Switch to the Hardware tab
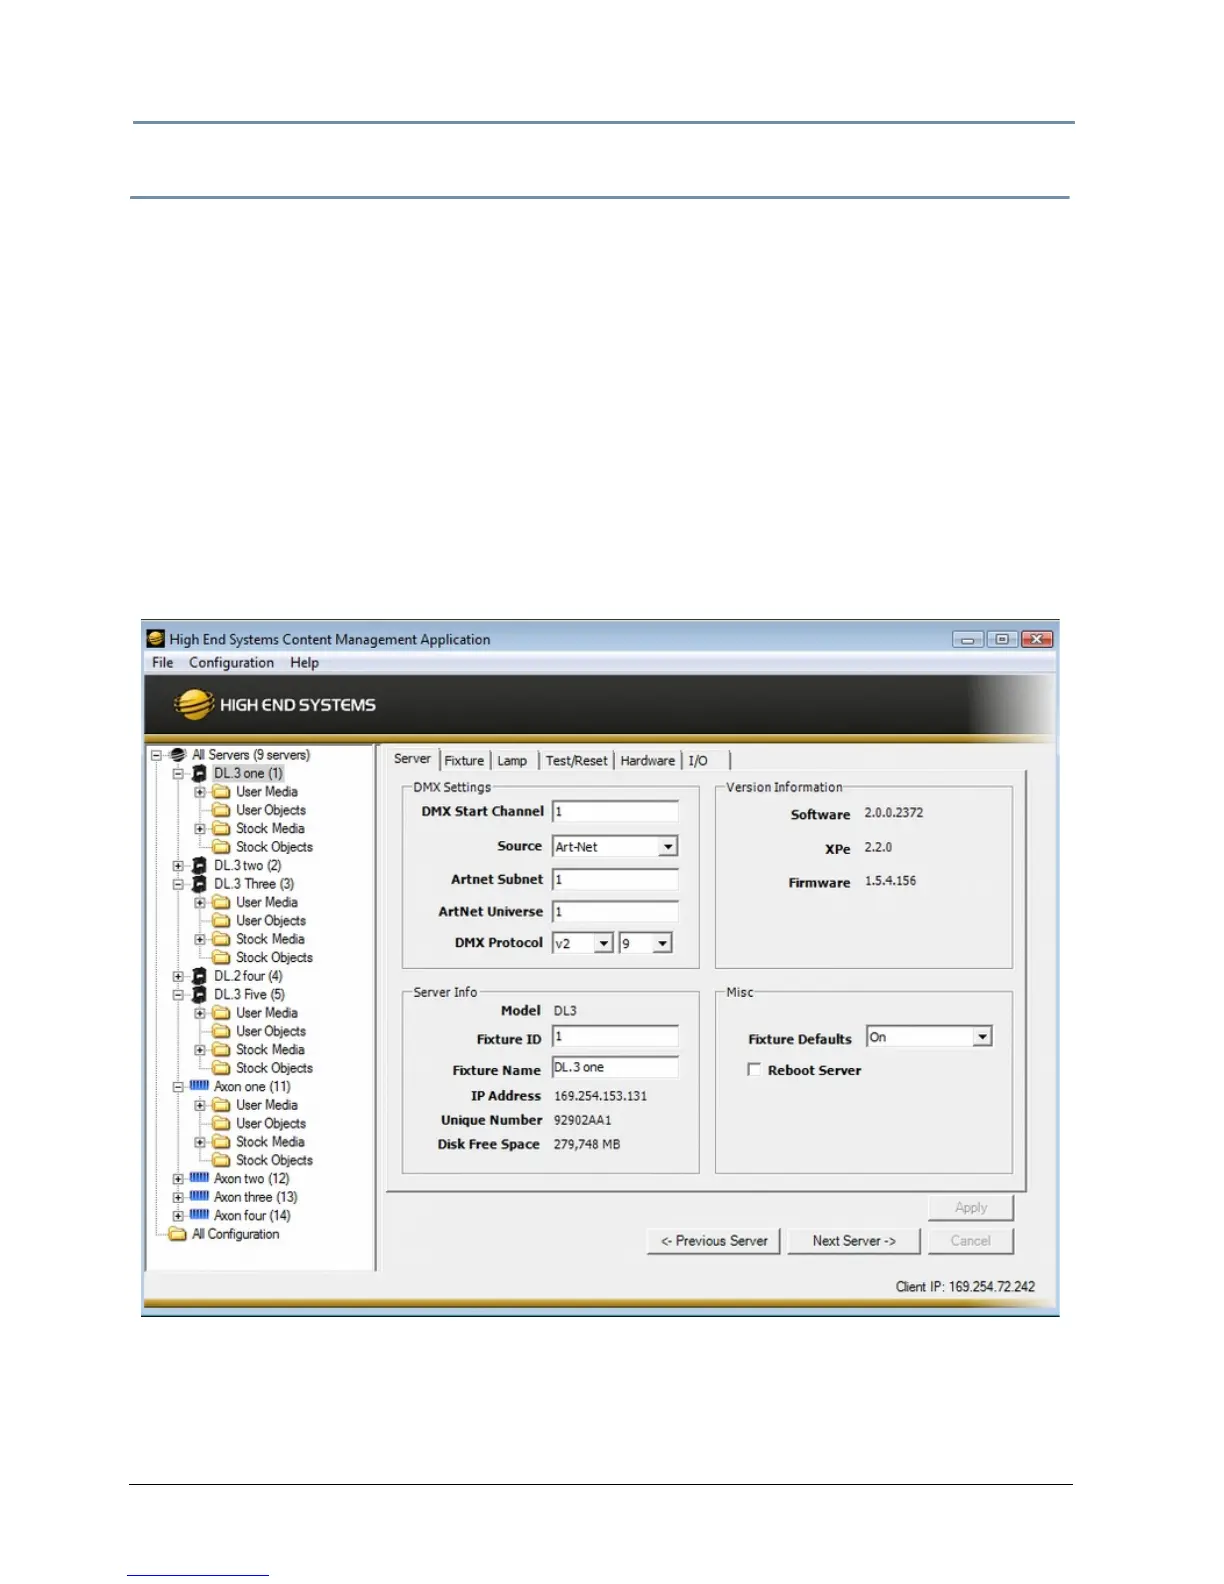This screenshot has height=1584, width=1224. pos(648,761)
